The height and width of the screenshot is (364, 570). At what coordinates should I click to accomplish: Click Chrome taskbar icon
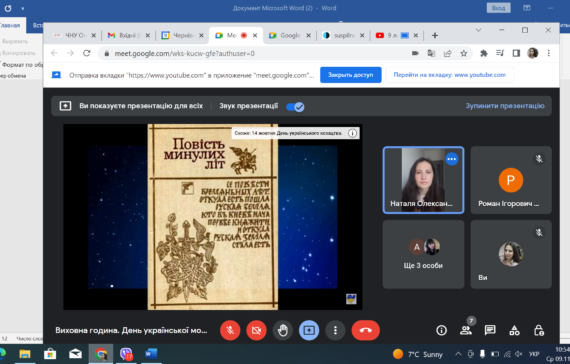101,354
